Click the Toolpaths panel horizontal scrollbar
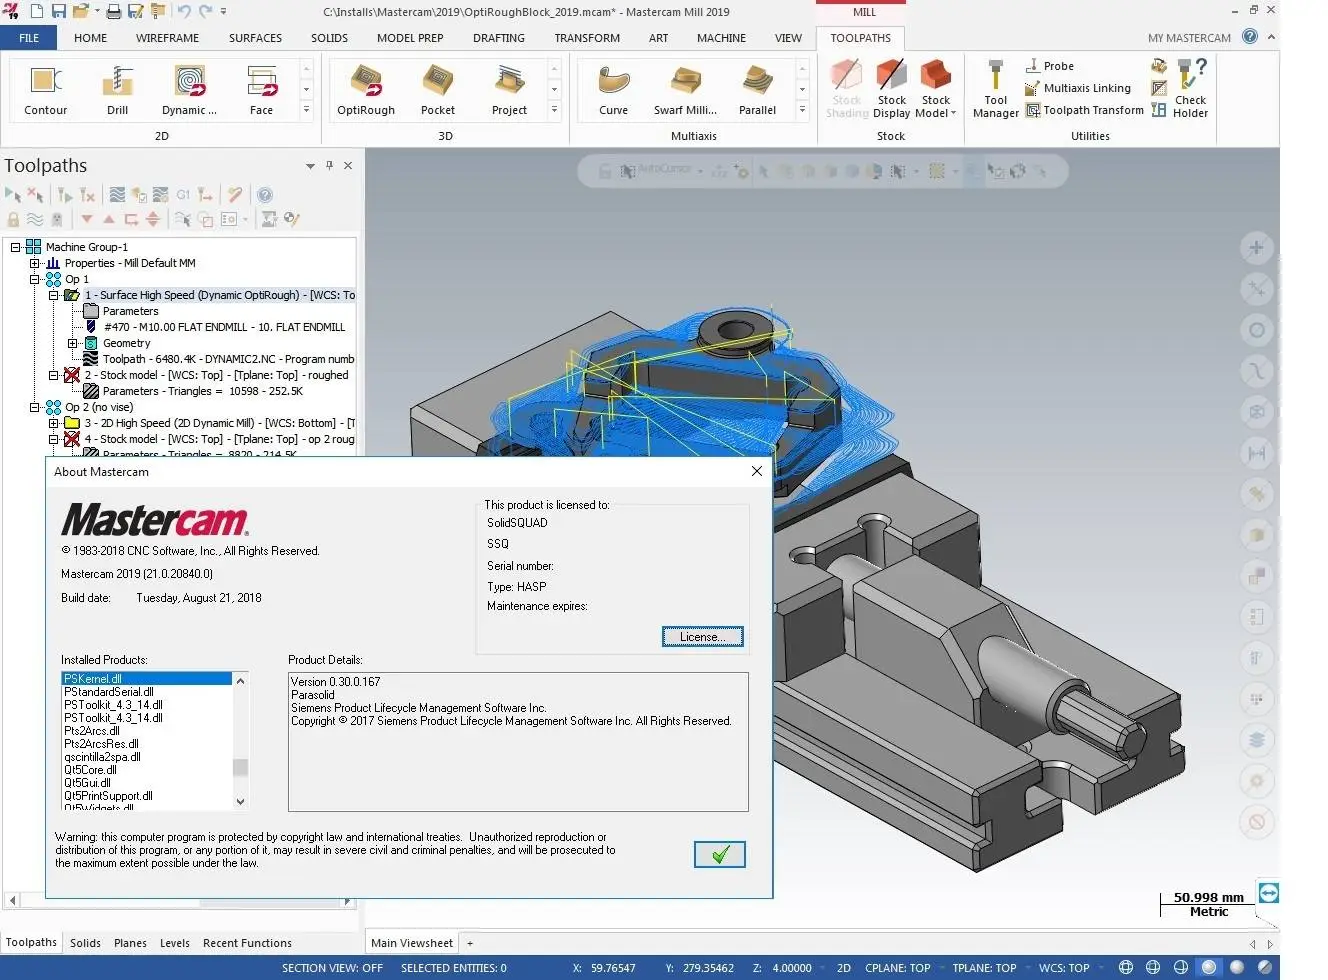Viewport: 1328px width, 980px height. click(x=180, y=901)
